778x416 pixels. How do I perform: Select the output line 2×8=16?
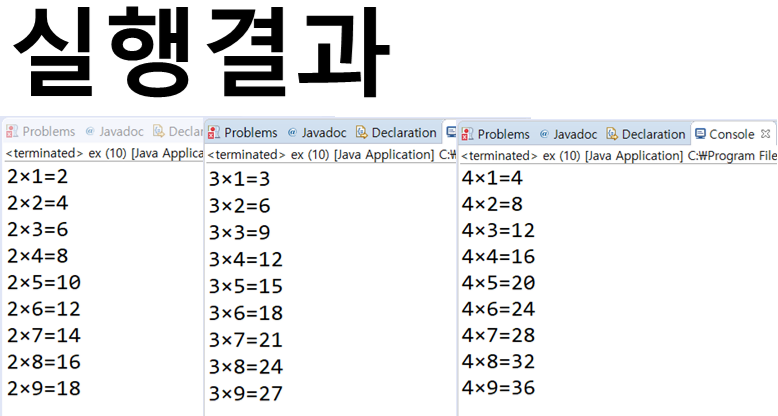[44, 362]
